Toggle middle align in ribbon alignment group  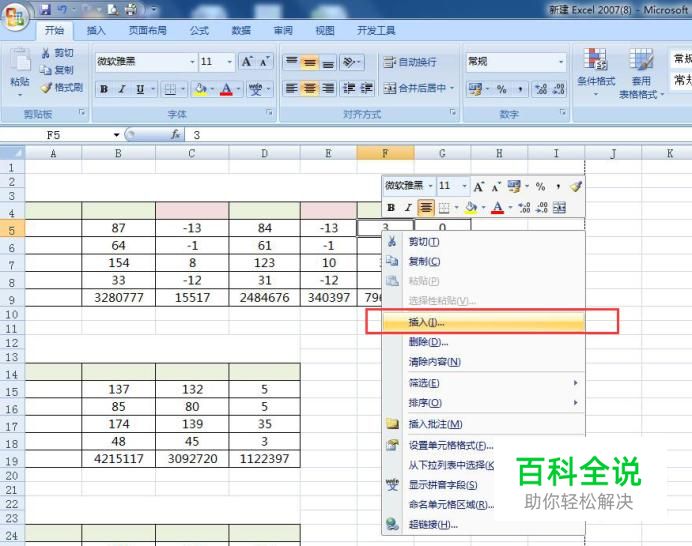[x=310, y=62]
